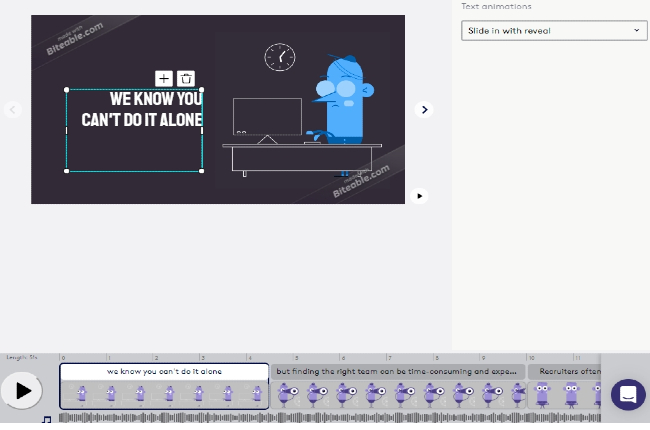Play scene preview with small play button
The image size is (650, 430).
click(420, 196)
